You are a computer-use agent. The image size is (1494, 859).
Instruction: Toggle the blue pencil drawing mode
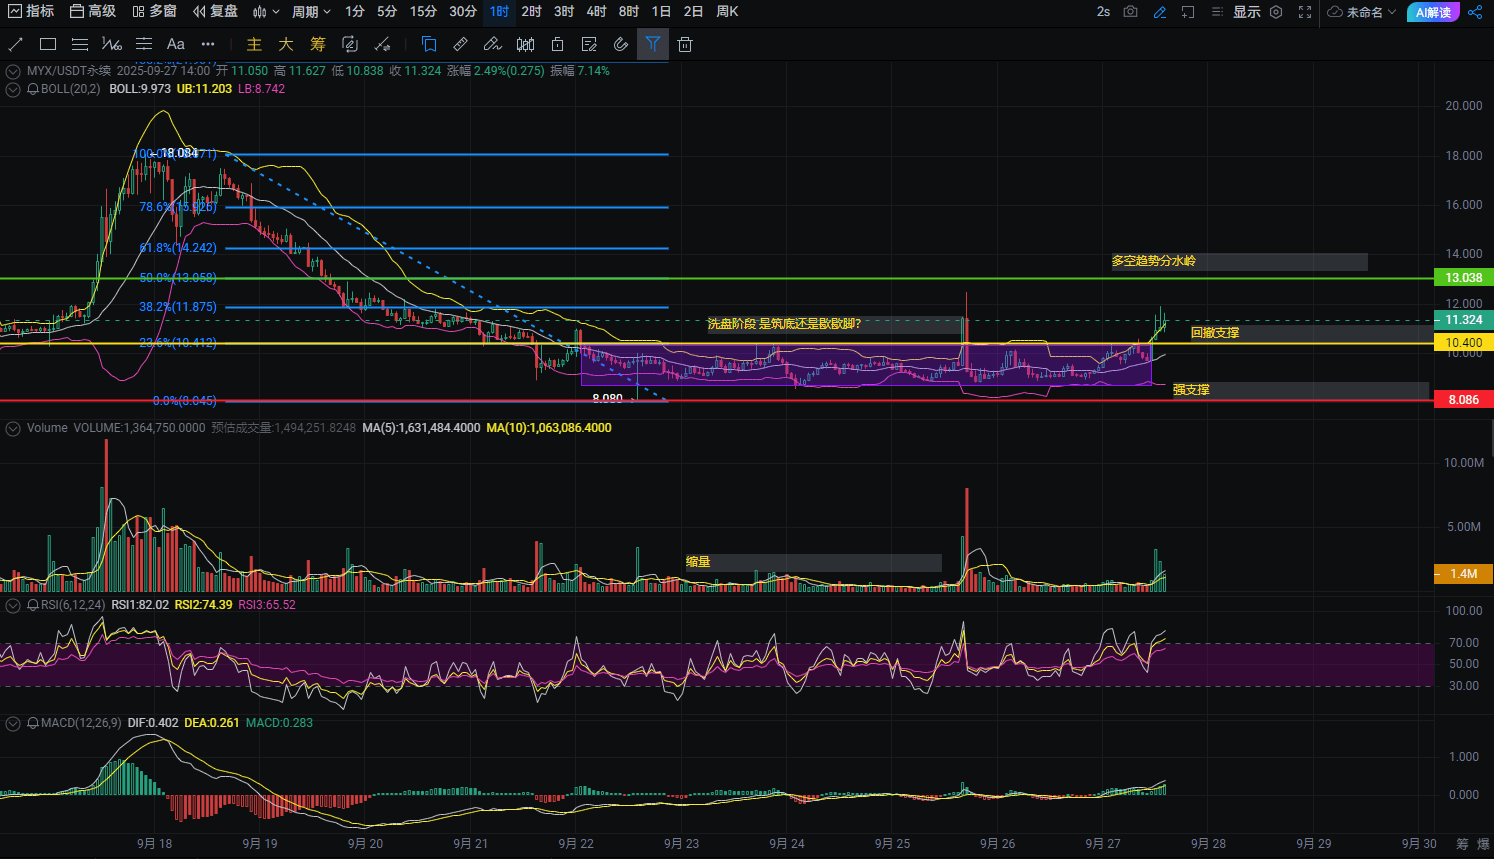coord(1160,12)
